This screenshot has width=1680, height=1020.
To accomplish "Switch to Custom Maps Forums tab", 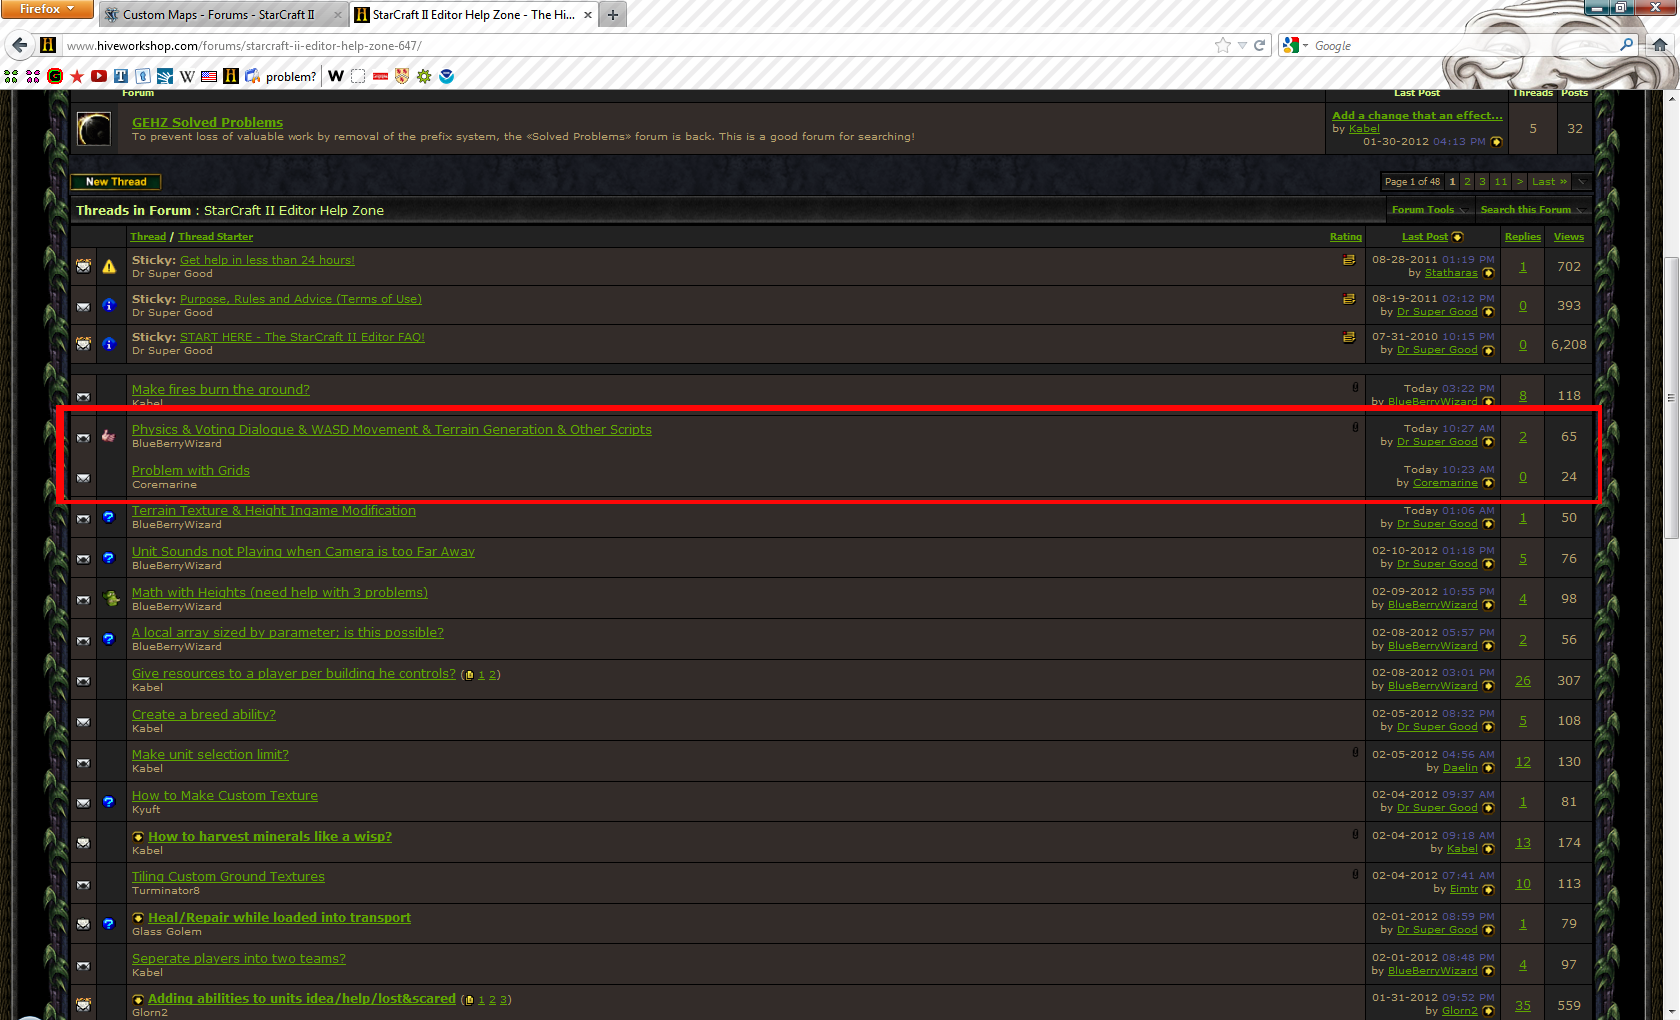I will click(x=218, y=15).
